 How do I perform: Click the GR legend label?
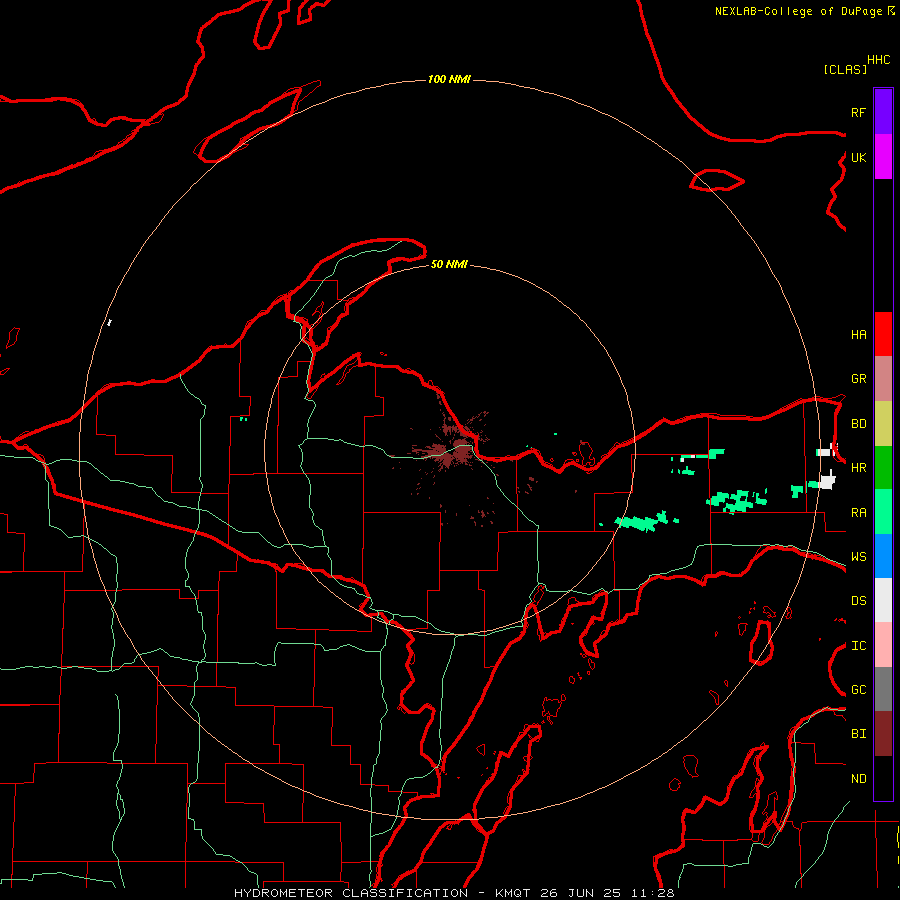point(858,379)
